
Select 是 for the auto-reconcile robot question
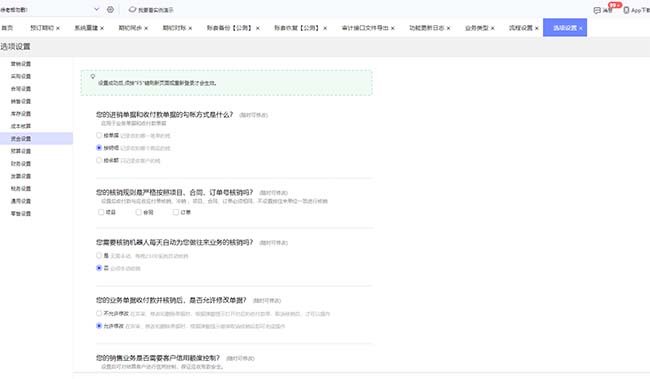click(99, 255)
